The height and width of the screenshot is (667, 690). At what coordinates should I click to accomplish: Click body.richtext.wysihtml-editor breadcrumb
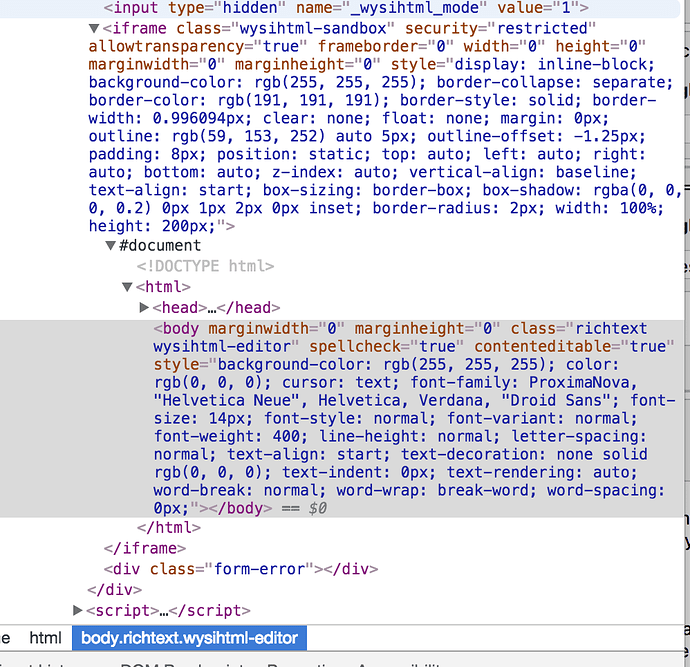pyautogui.click(x=189, y=638)
